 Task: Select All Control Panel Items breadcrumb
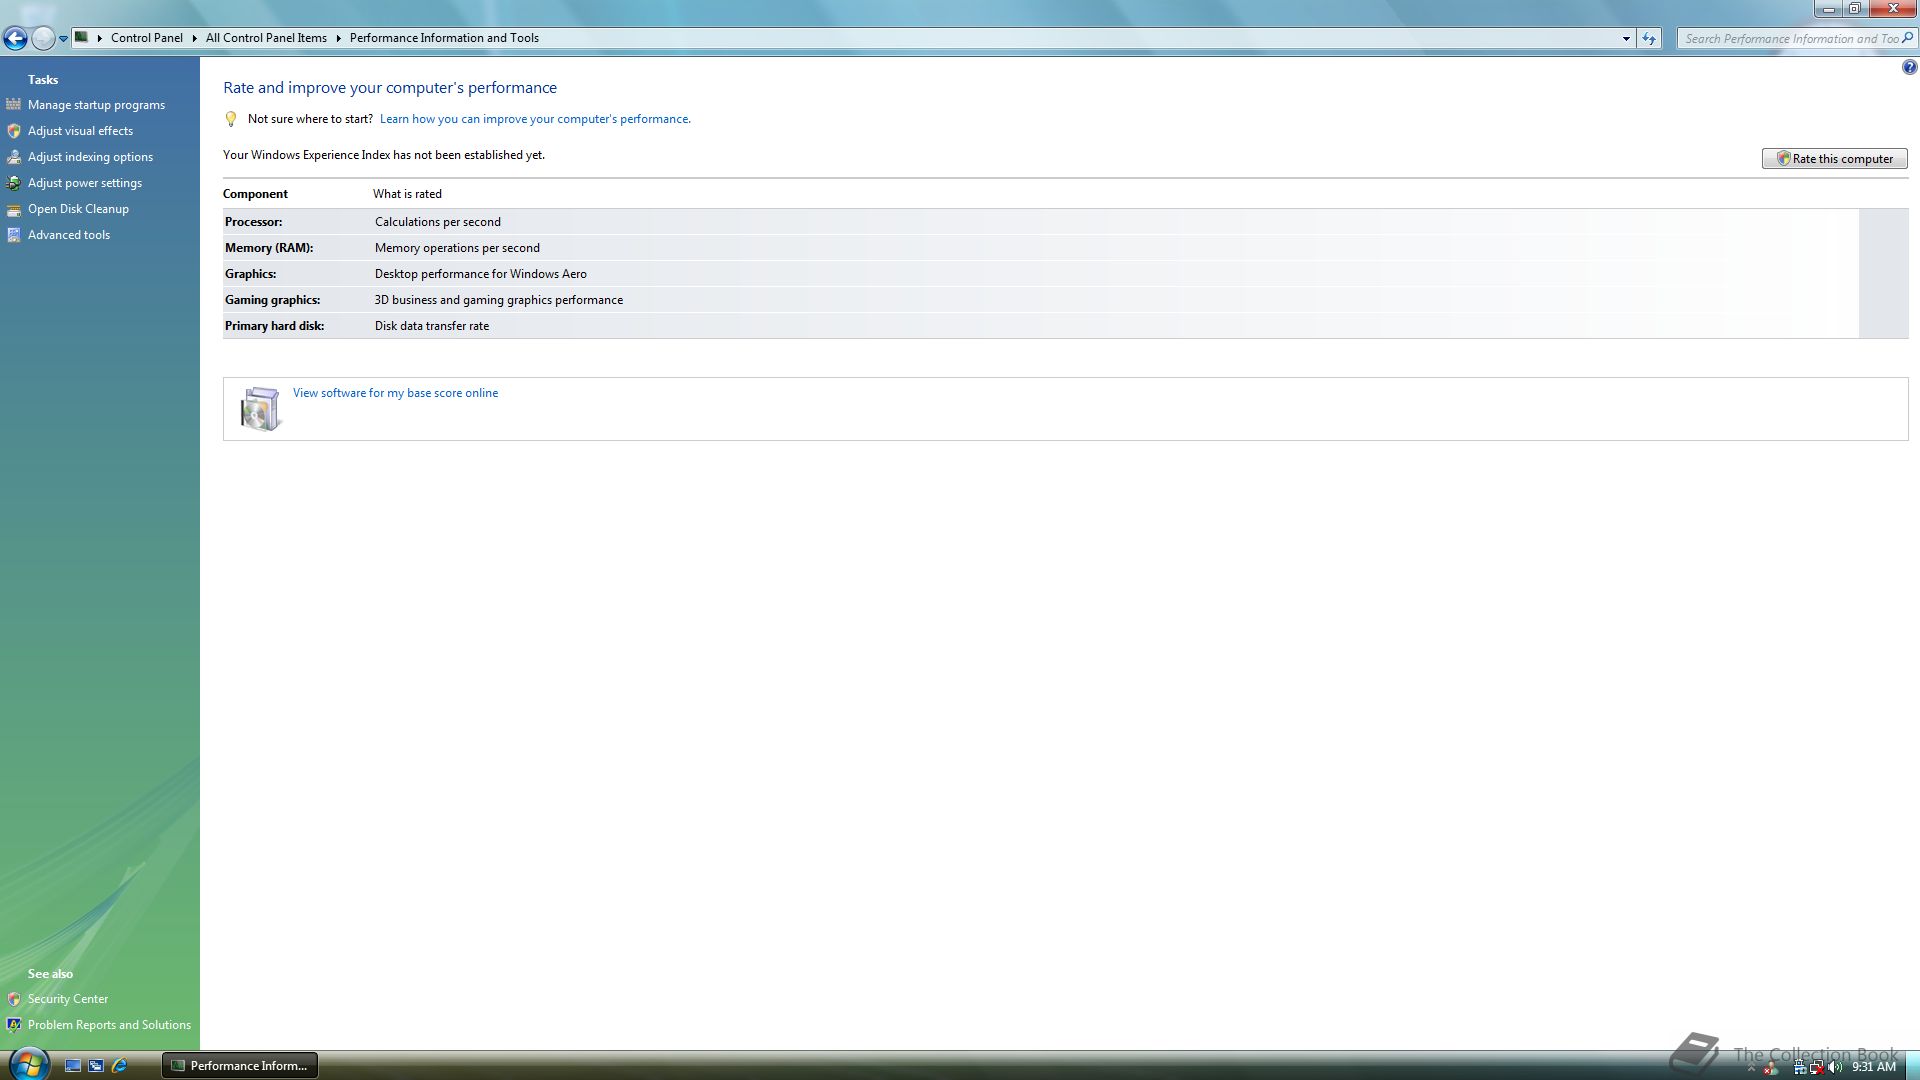click(x=266, y=38)
